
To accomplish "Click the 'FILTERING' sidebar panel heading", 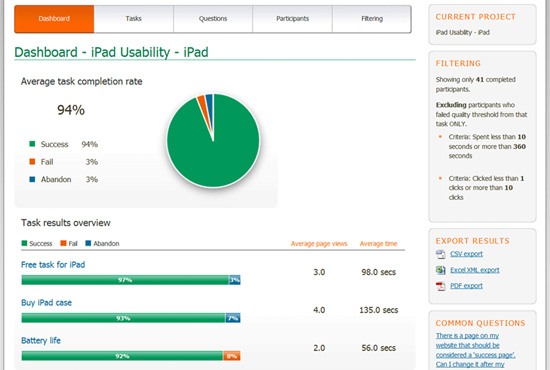I will pos(458,63).
